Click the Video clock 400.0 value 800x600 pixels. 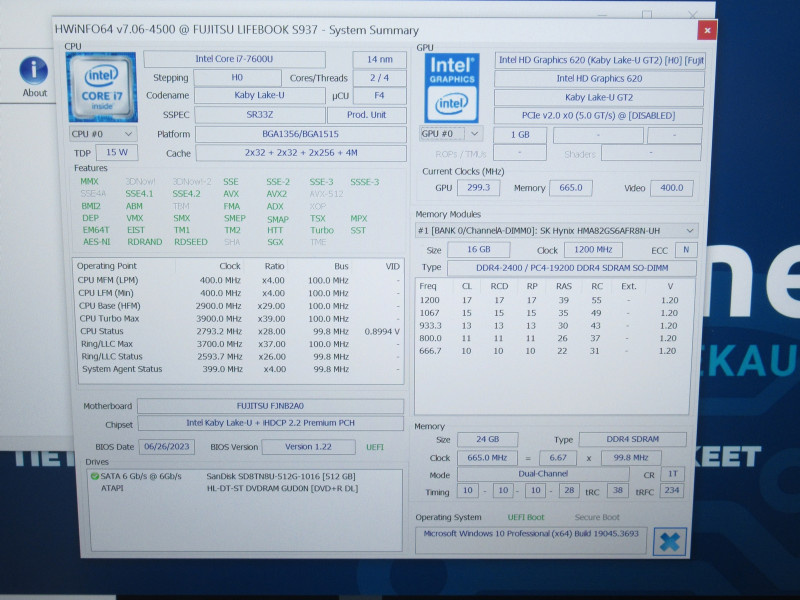tap(671, 188)
